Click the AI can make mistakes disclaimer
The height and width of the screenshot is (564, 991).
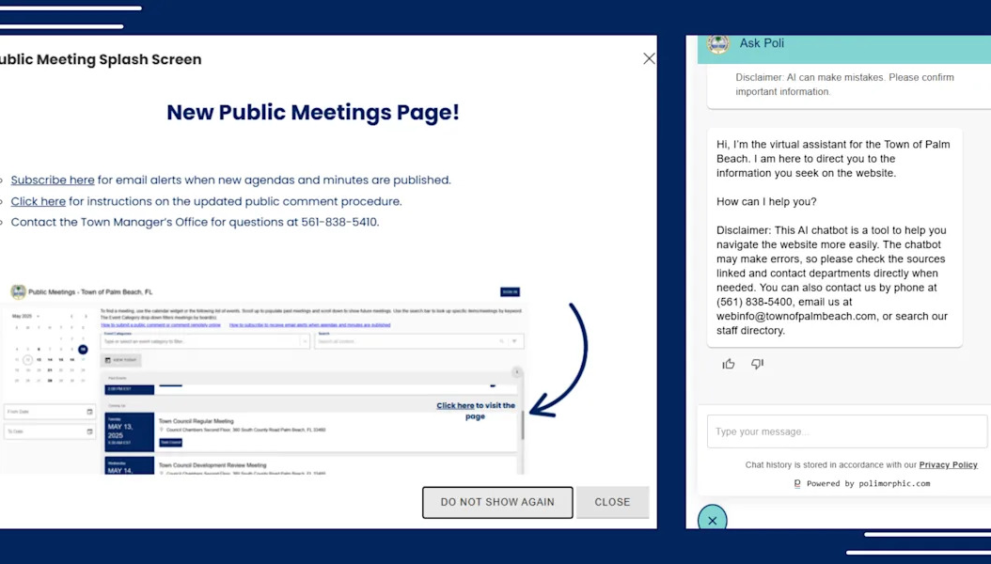point(844,85)
